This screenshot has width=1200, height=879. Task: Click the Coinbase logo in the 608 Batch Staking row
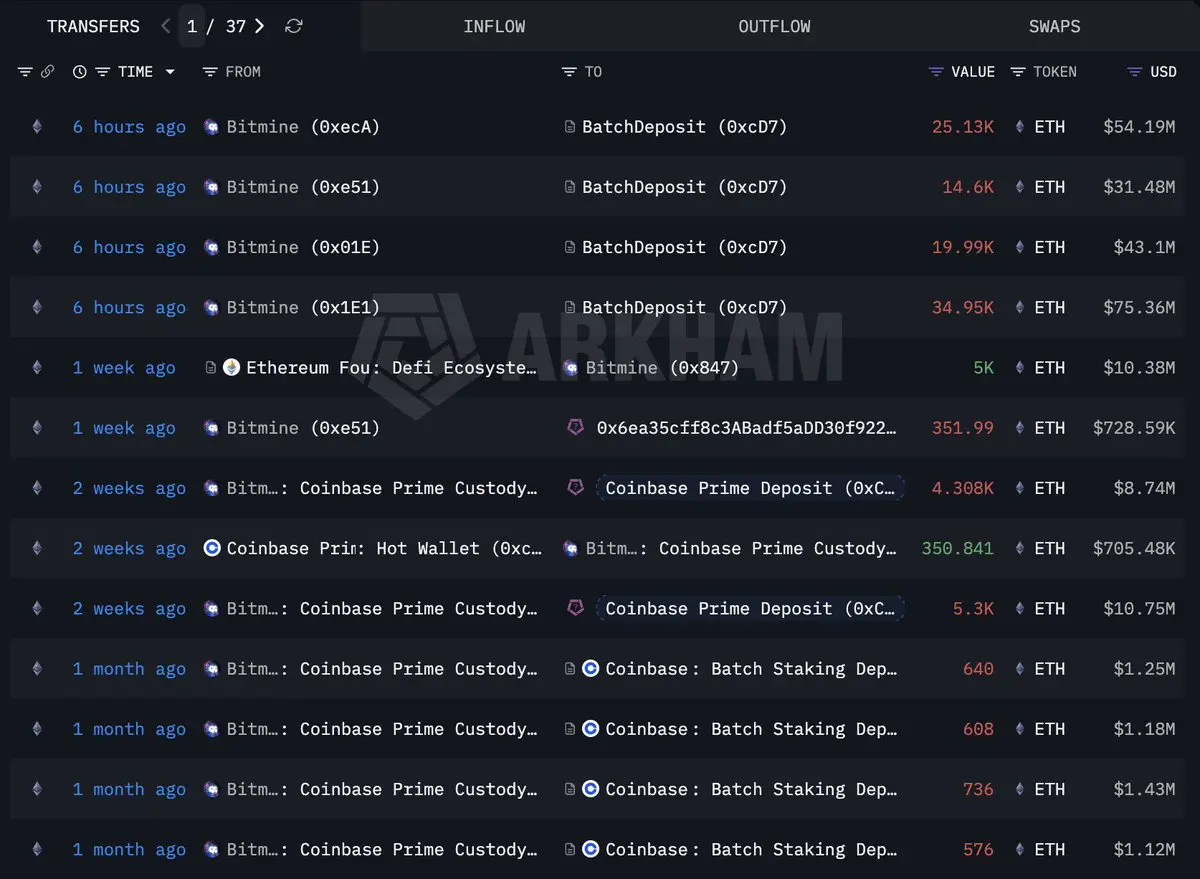coord(590,729)
